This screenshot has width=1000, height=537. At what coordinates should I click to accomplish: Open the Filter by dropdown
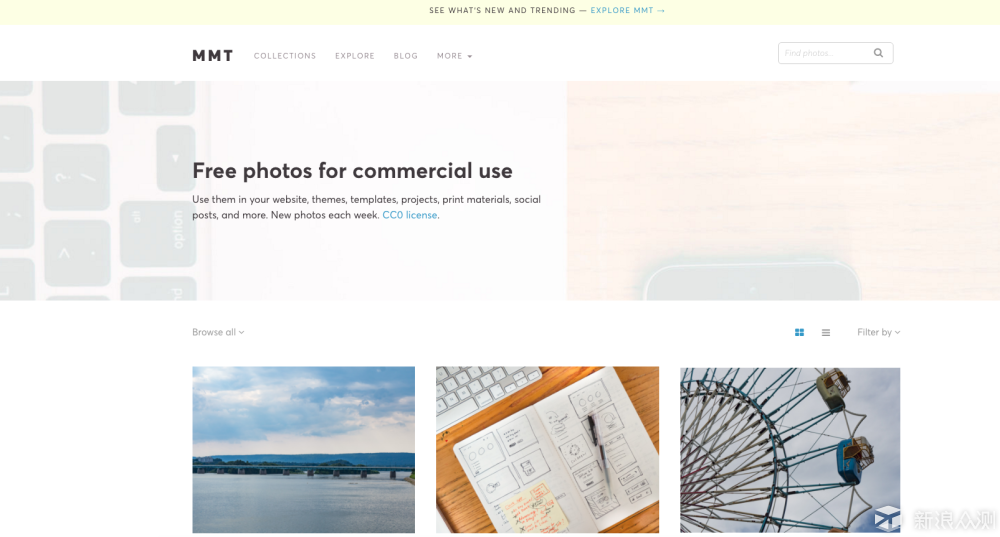878,332
